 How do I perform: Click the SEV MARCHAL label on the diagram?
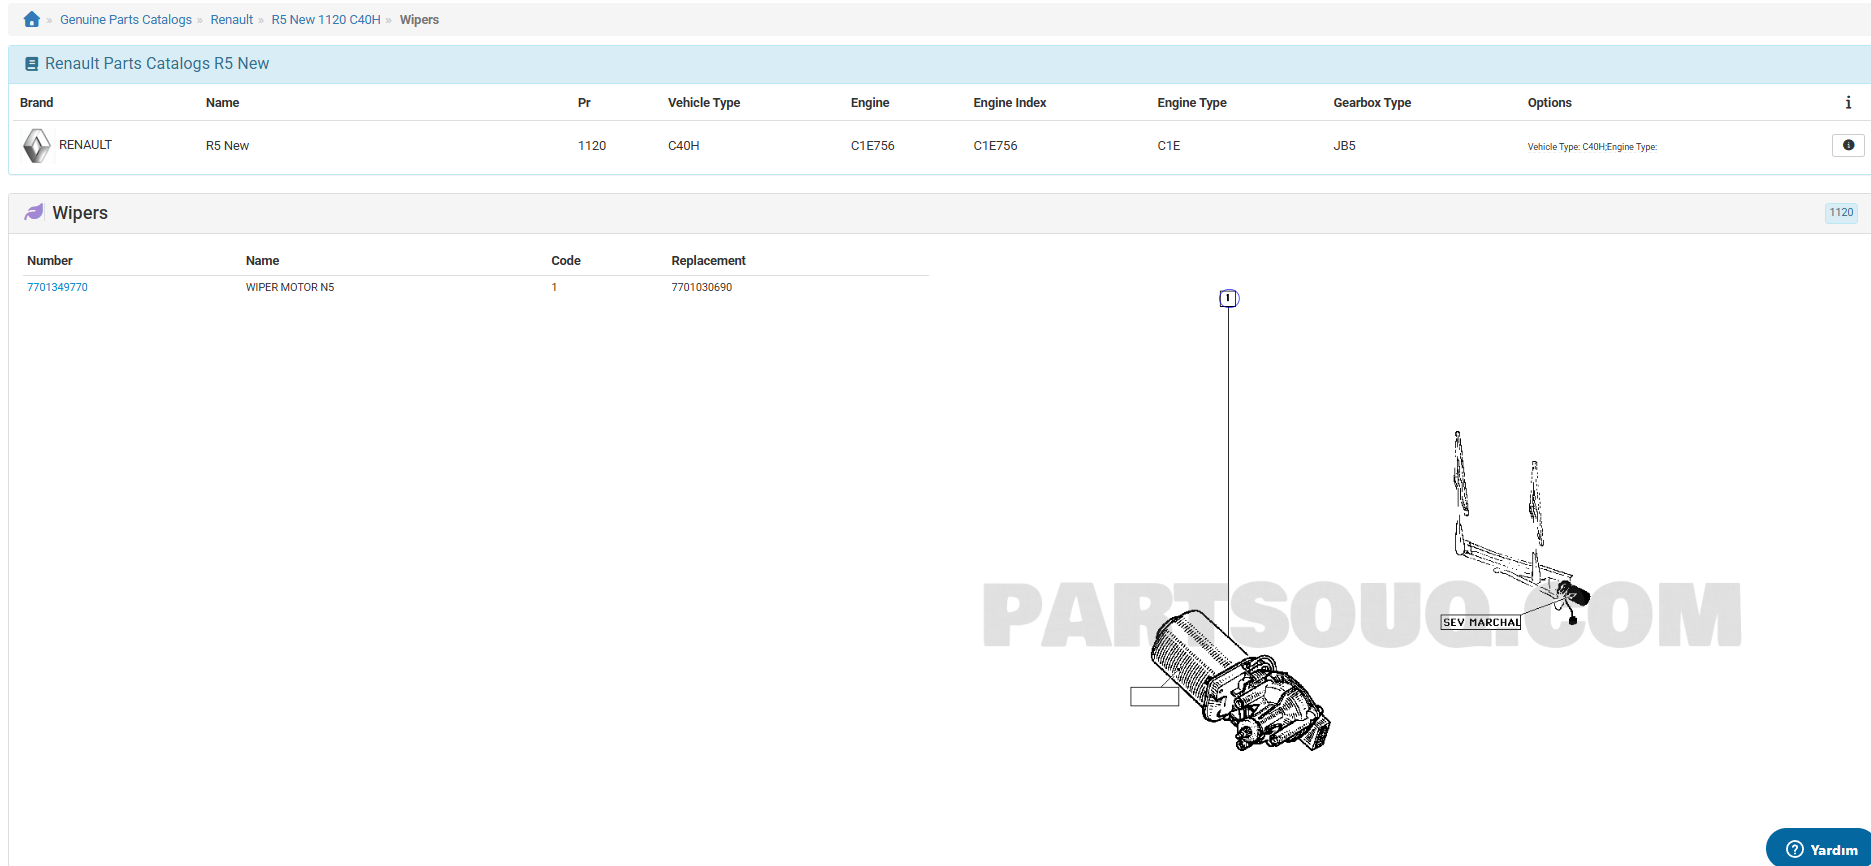tap(1481, 622)
